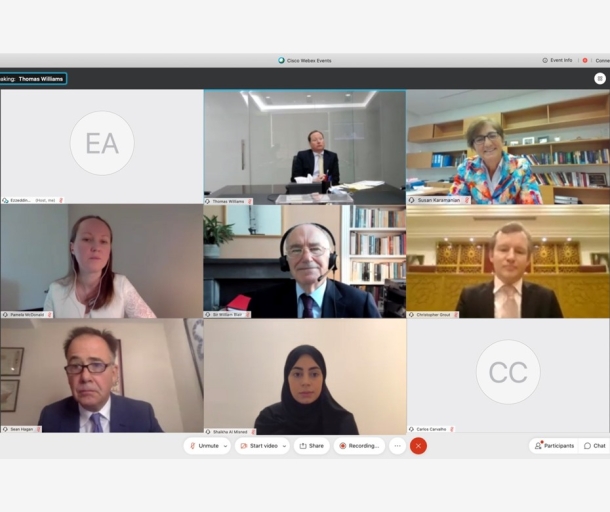Viewport: 610px width, 512px height.
Task: Switch layout with the grid view icon
Action: pyautogui.click(x=600, y=79)
